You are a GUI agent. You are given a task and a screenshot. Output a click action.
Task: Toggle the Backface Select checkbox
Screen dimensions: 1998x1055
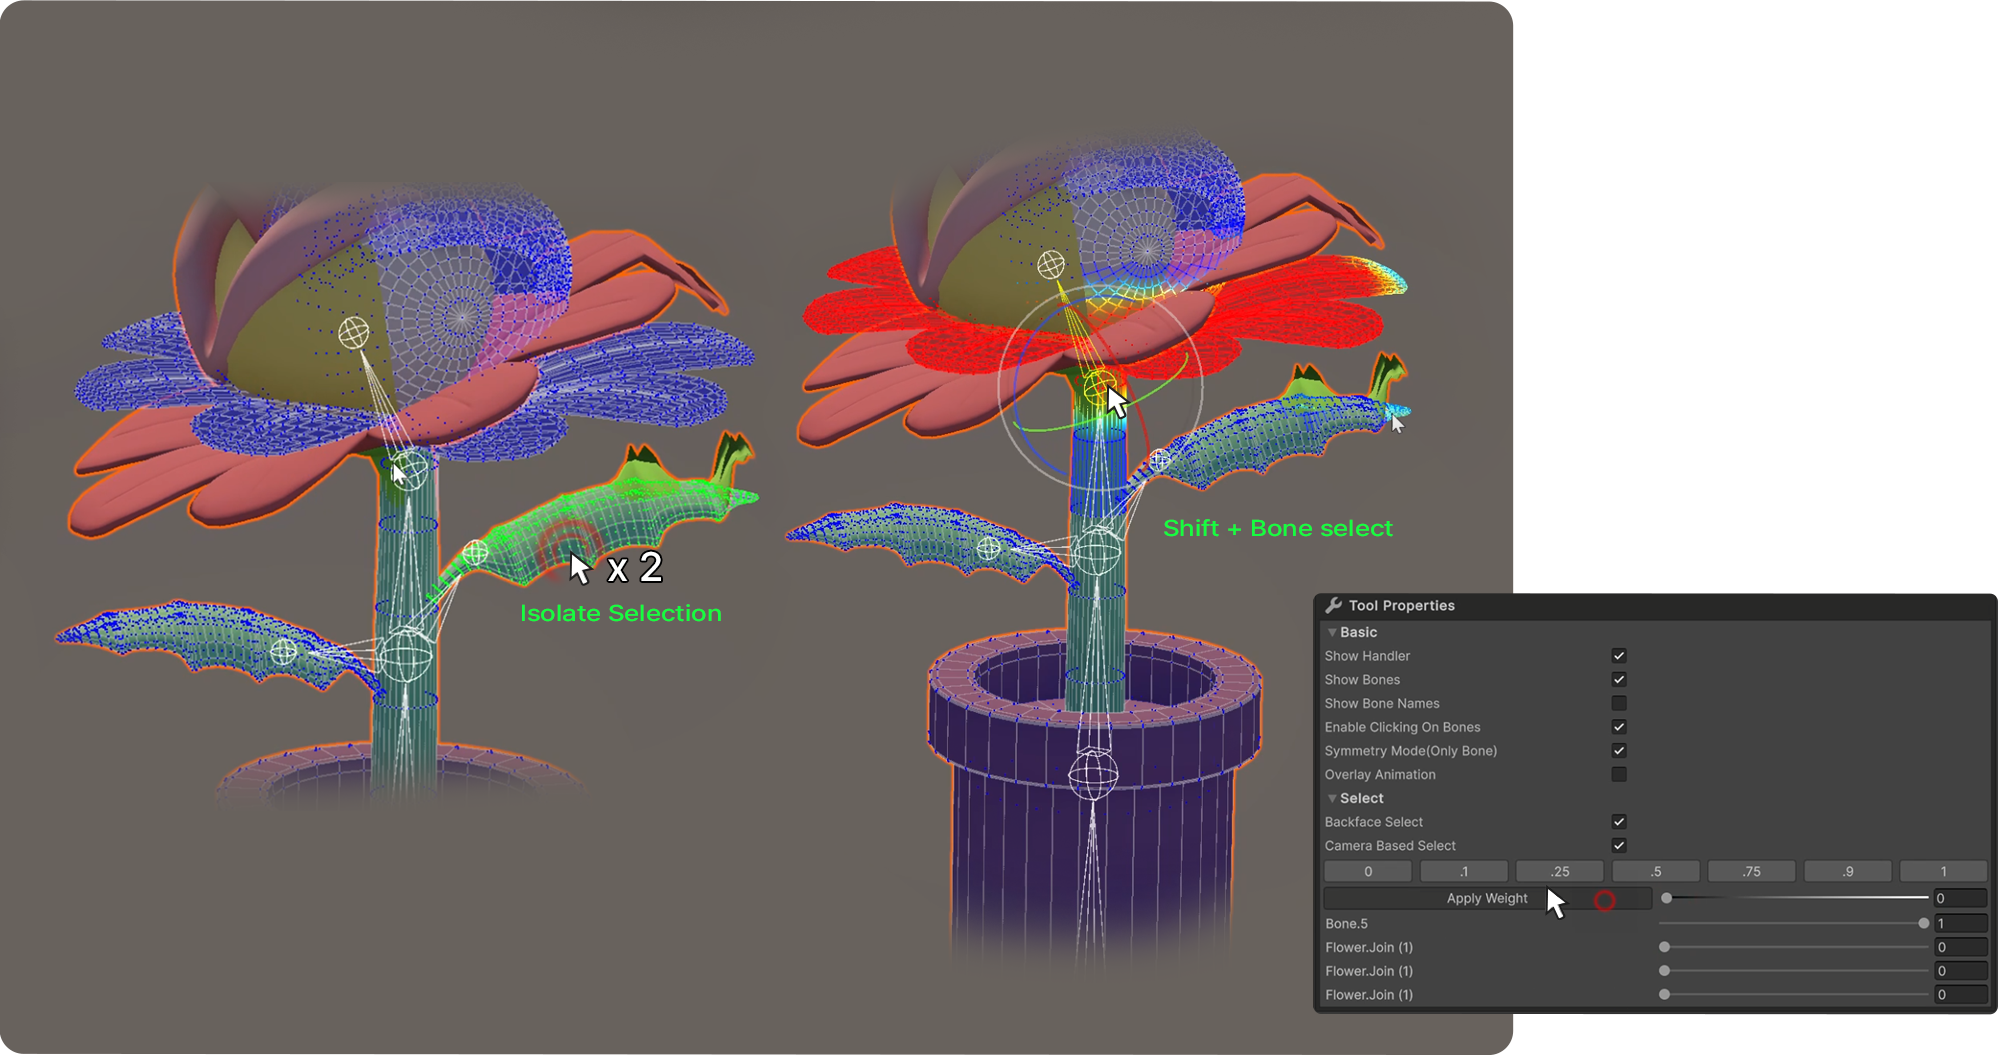pos(1619,822)
